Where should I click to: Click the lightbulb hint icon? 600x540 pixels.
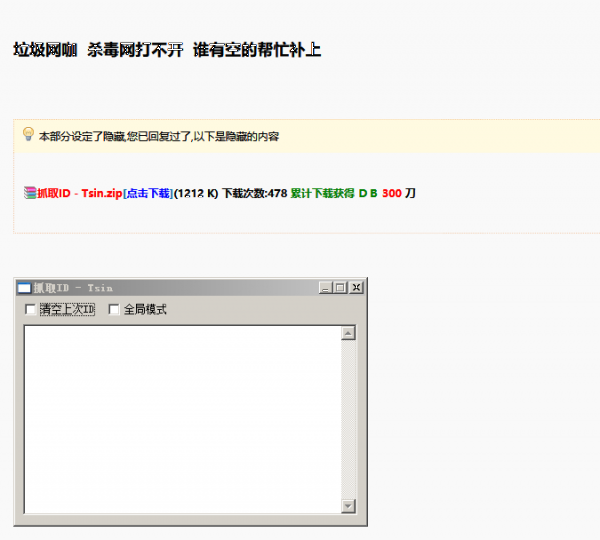(28, 134)
